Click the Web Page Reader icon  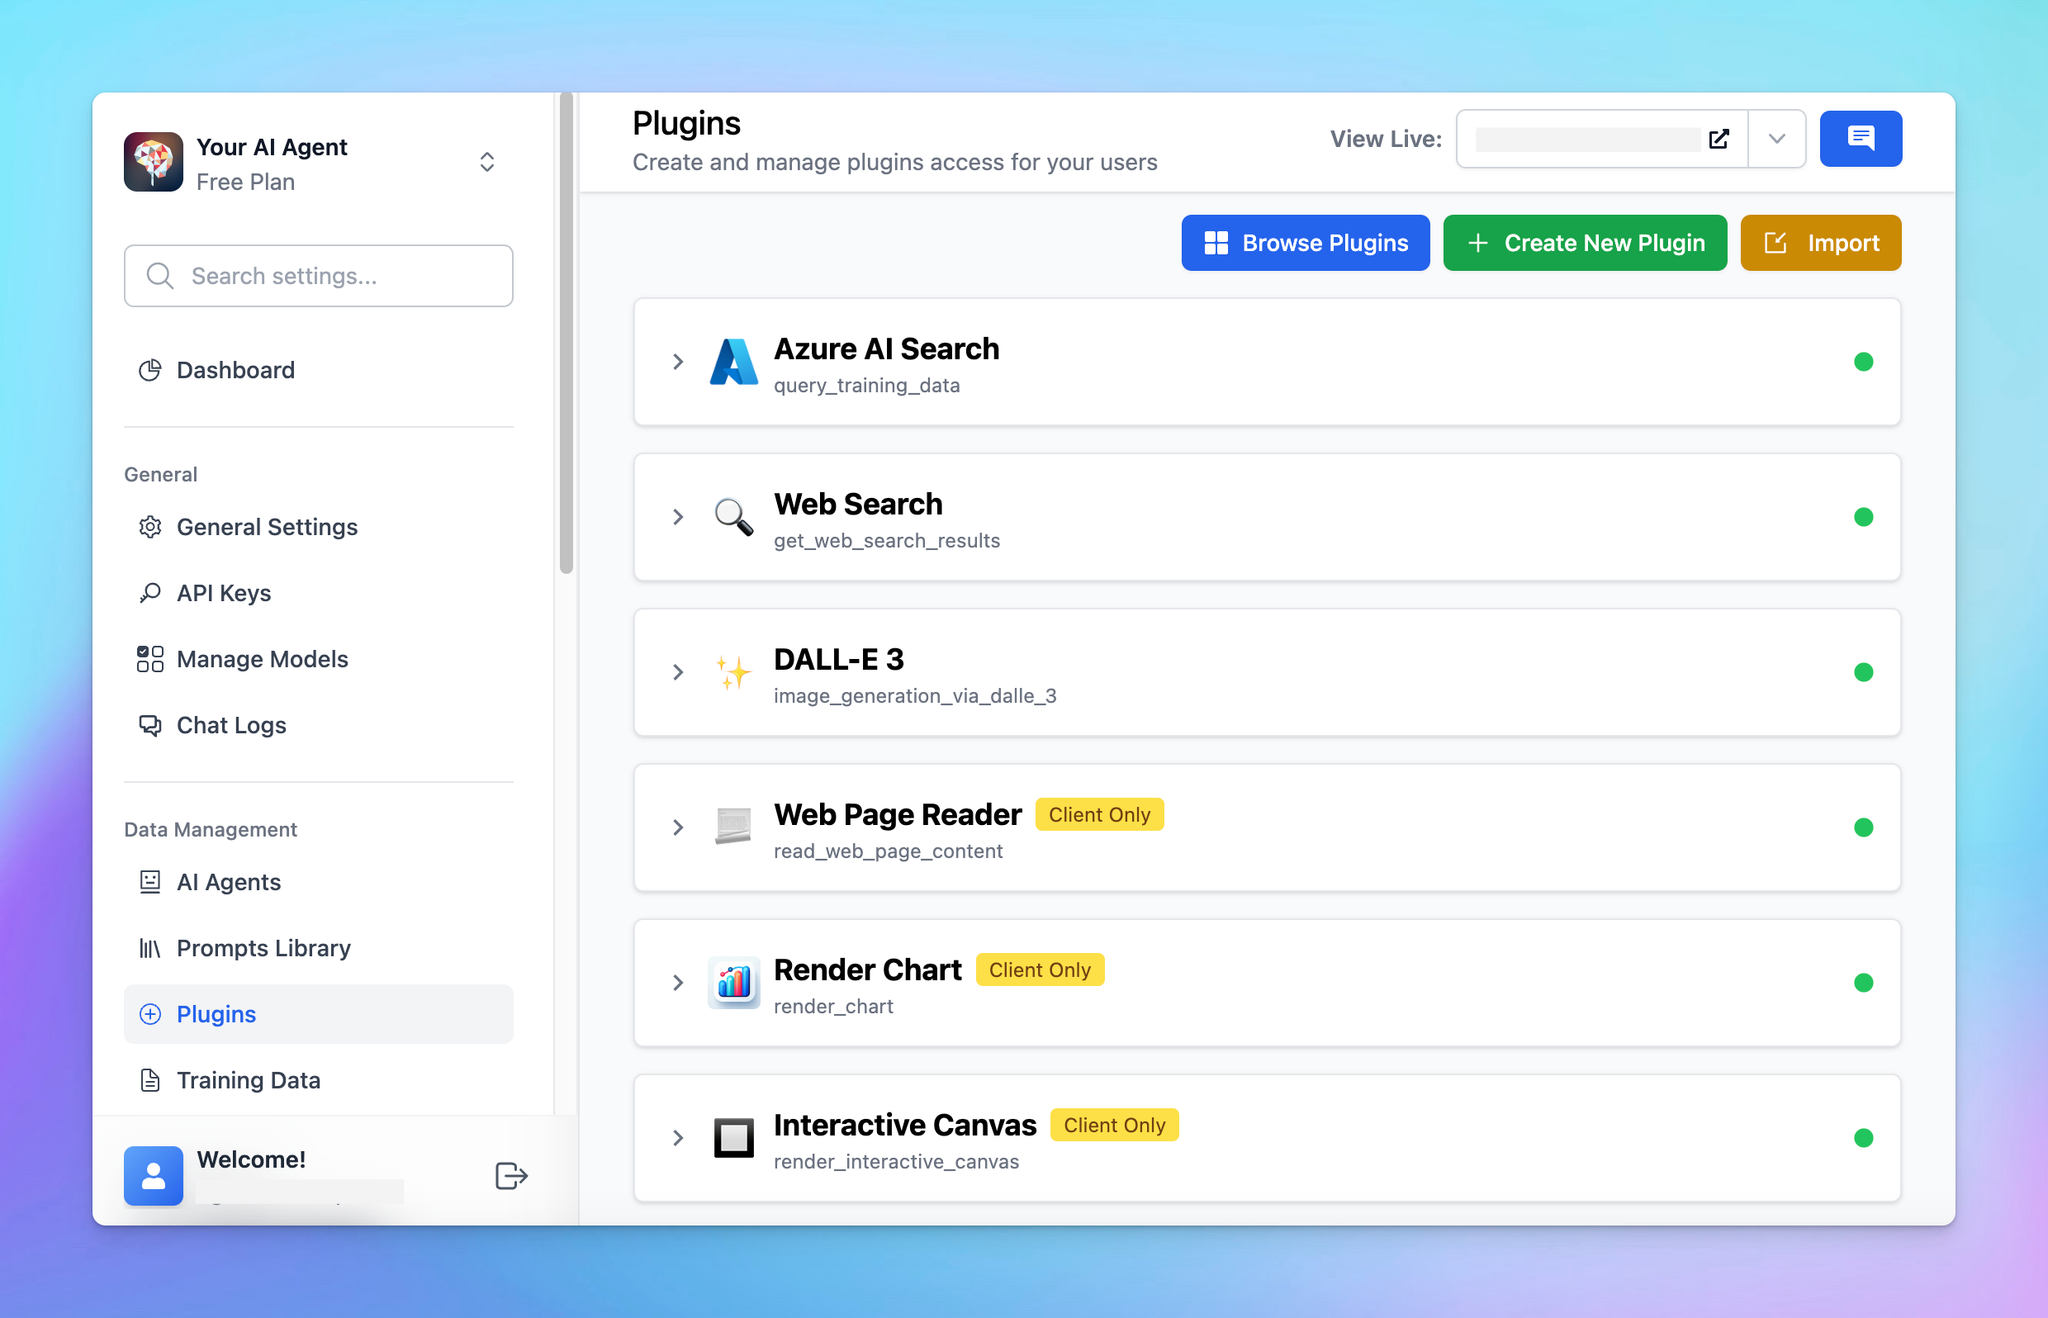click(733, 827)
